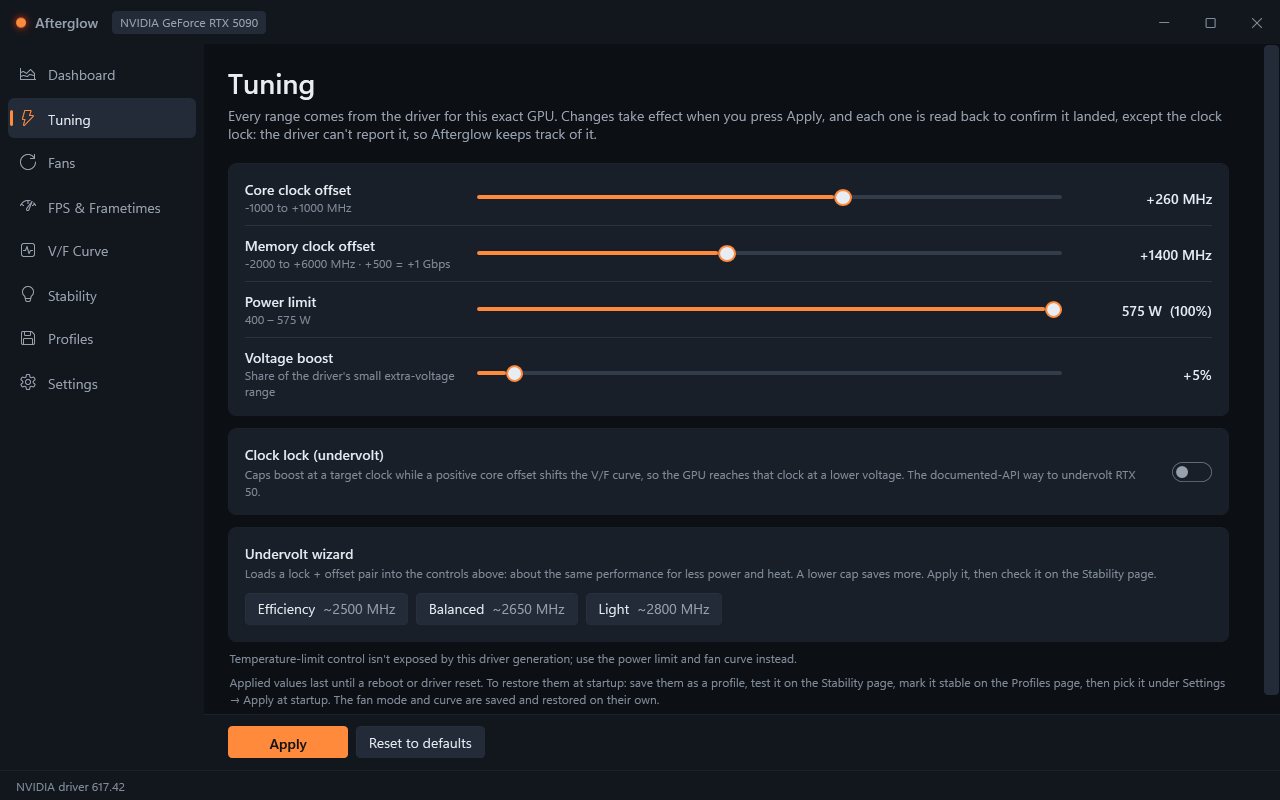Screen dimensions: 1280x800
Task: Open the Settings page label
Action: tap(73, 384)
